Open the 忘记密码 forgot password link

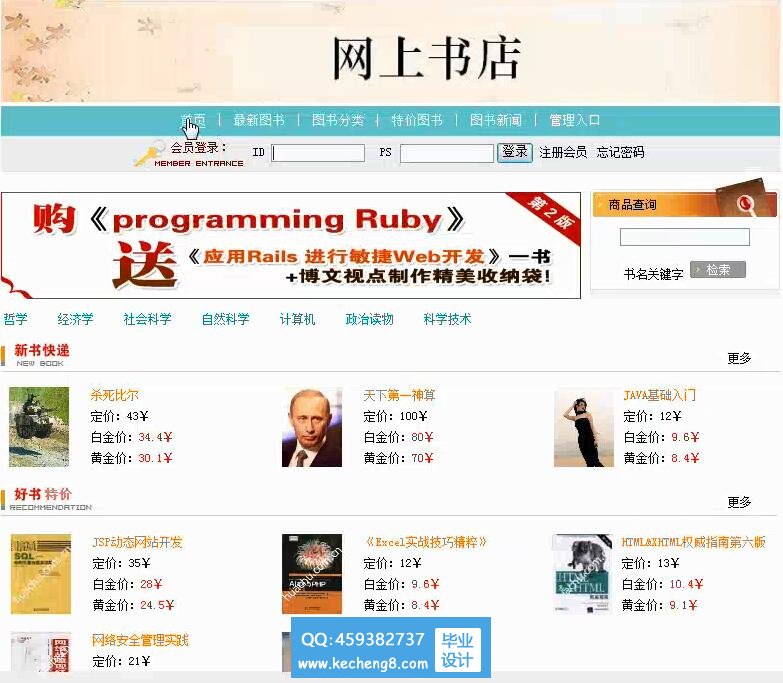click(620, 152)
